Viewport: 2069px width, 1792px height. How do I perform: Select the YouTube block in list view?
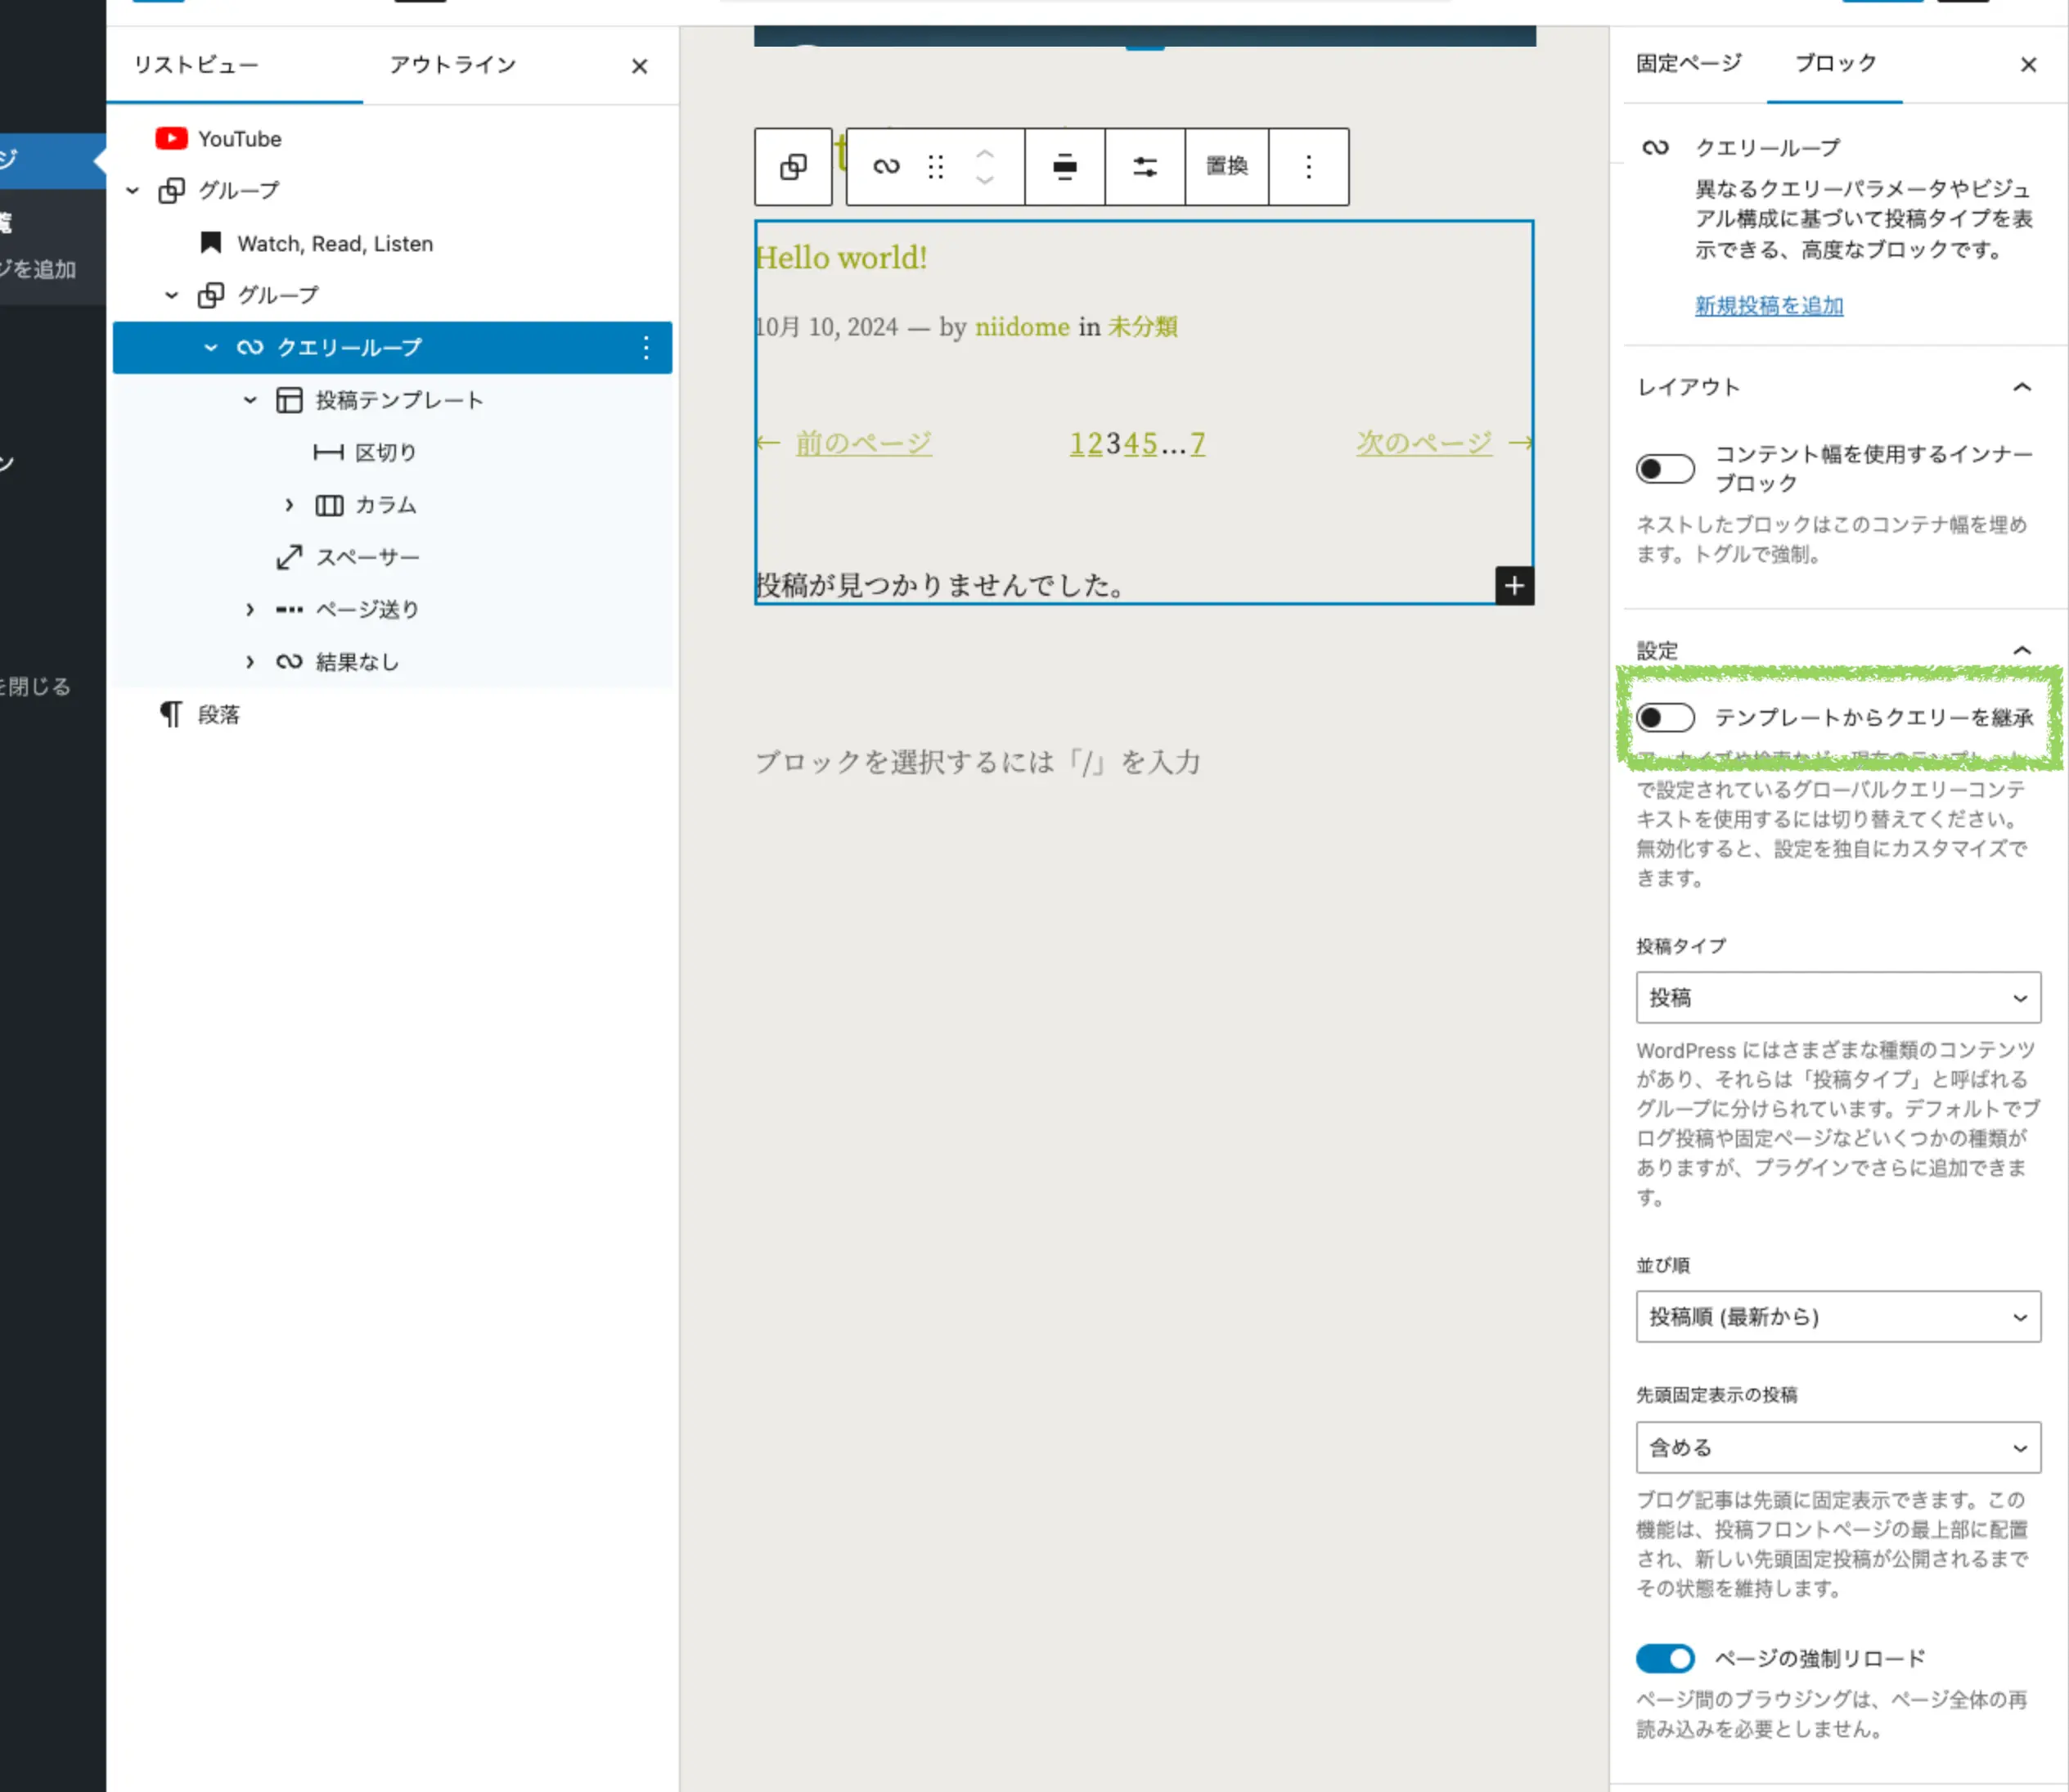239,139
